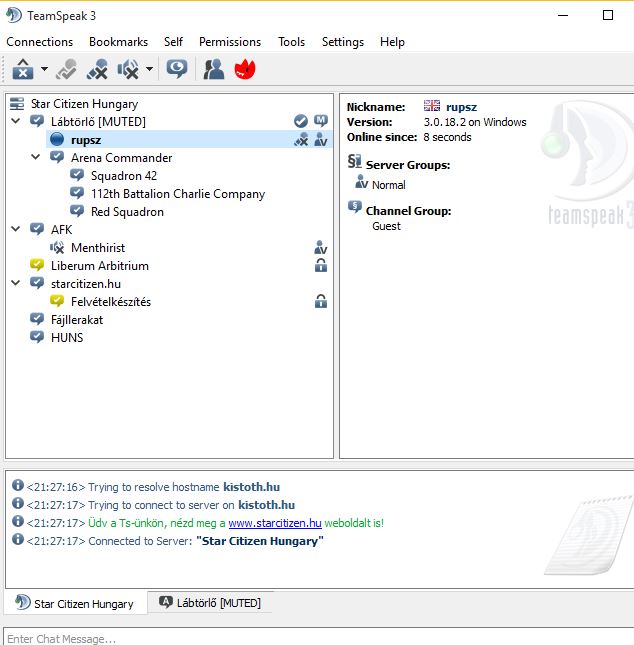
Task: Select the Squadron 42 channel
Action: (124, 176)
